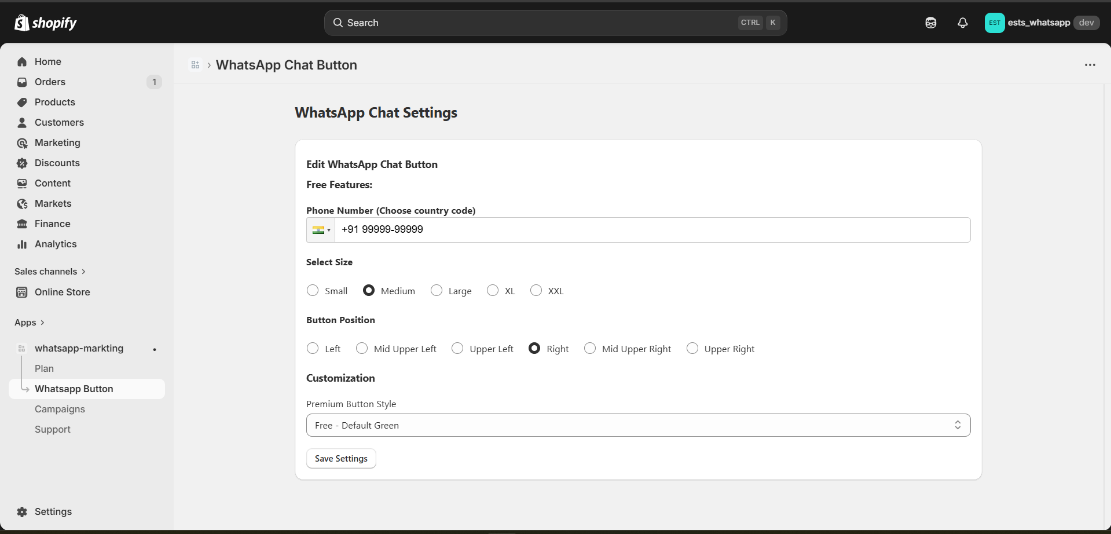Choose the Small size option
The width and height of the screenshot is (1111, 534).
313,291
